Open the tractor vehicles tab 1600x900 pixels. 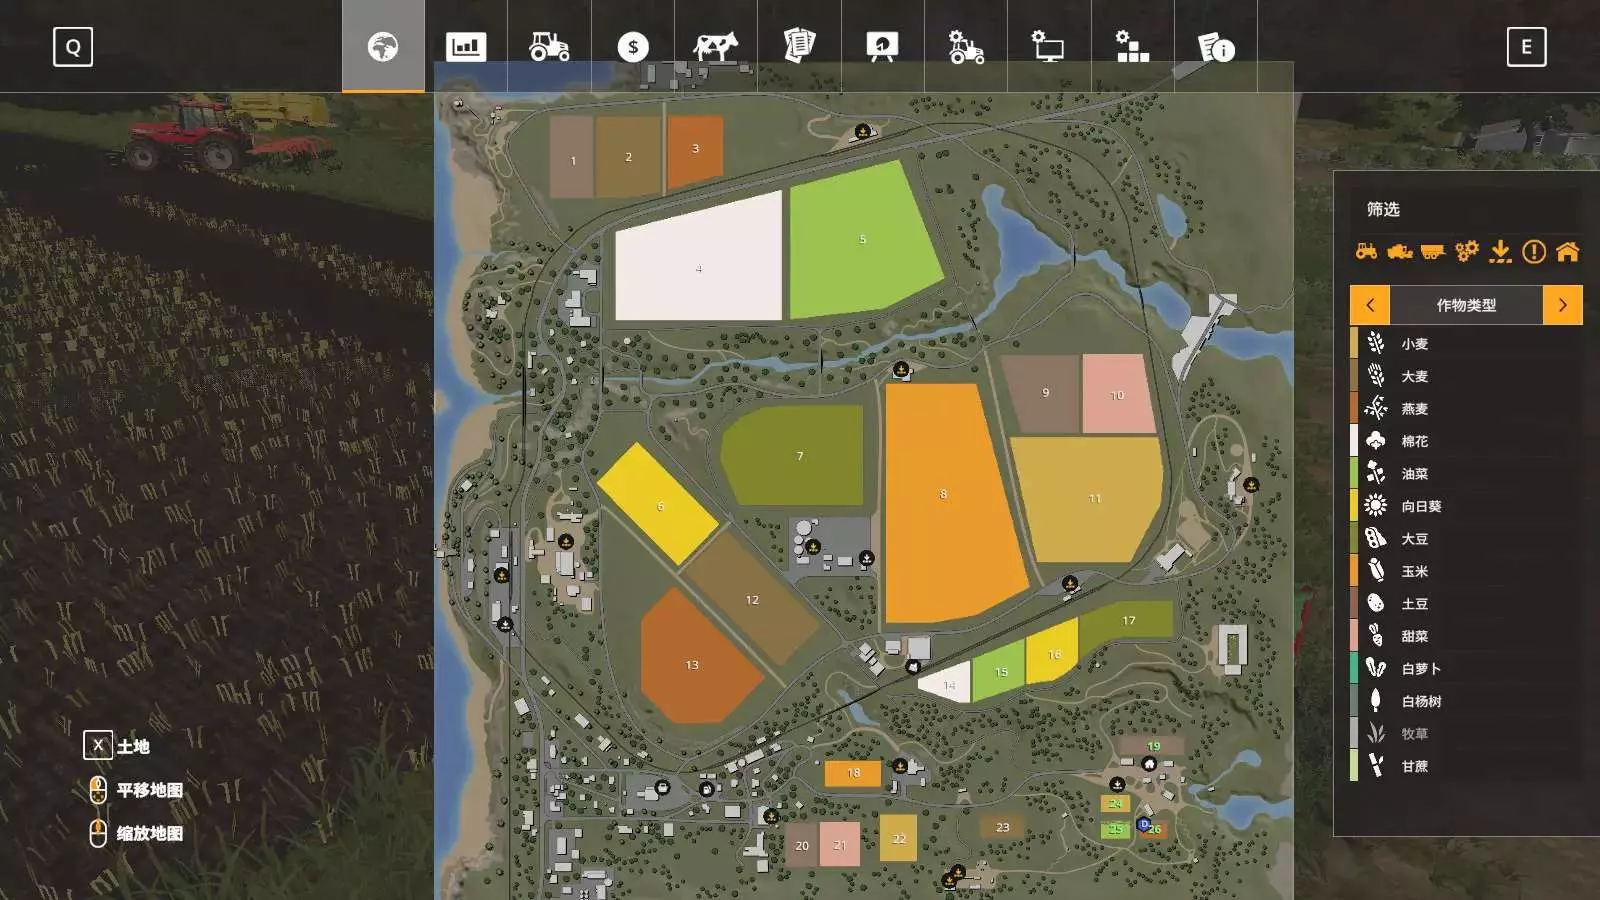tap(549, 46)
